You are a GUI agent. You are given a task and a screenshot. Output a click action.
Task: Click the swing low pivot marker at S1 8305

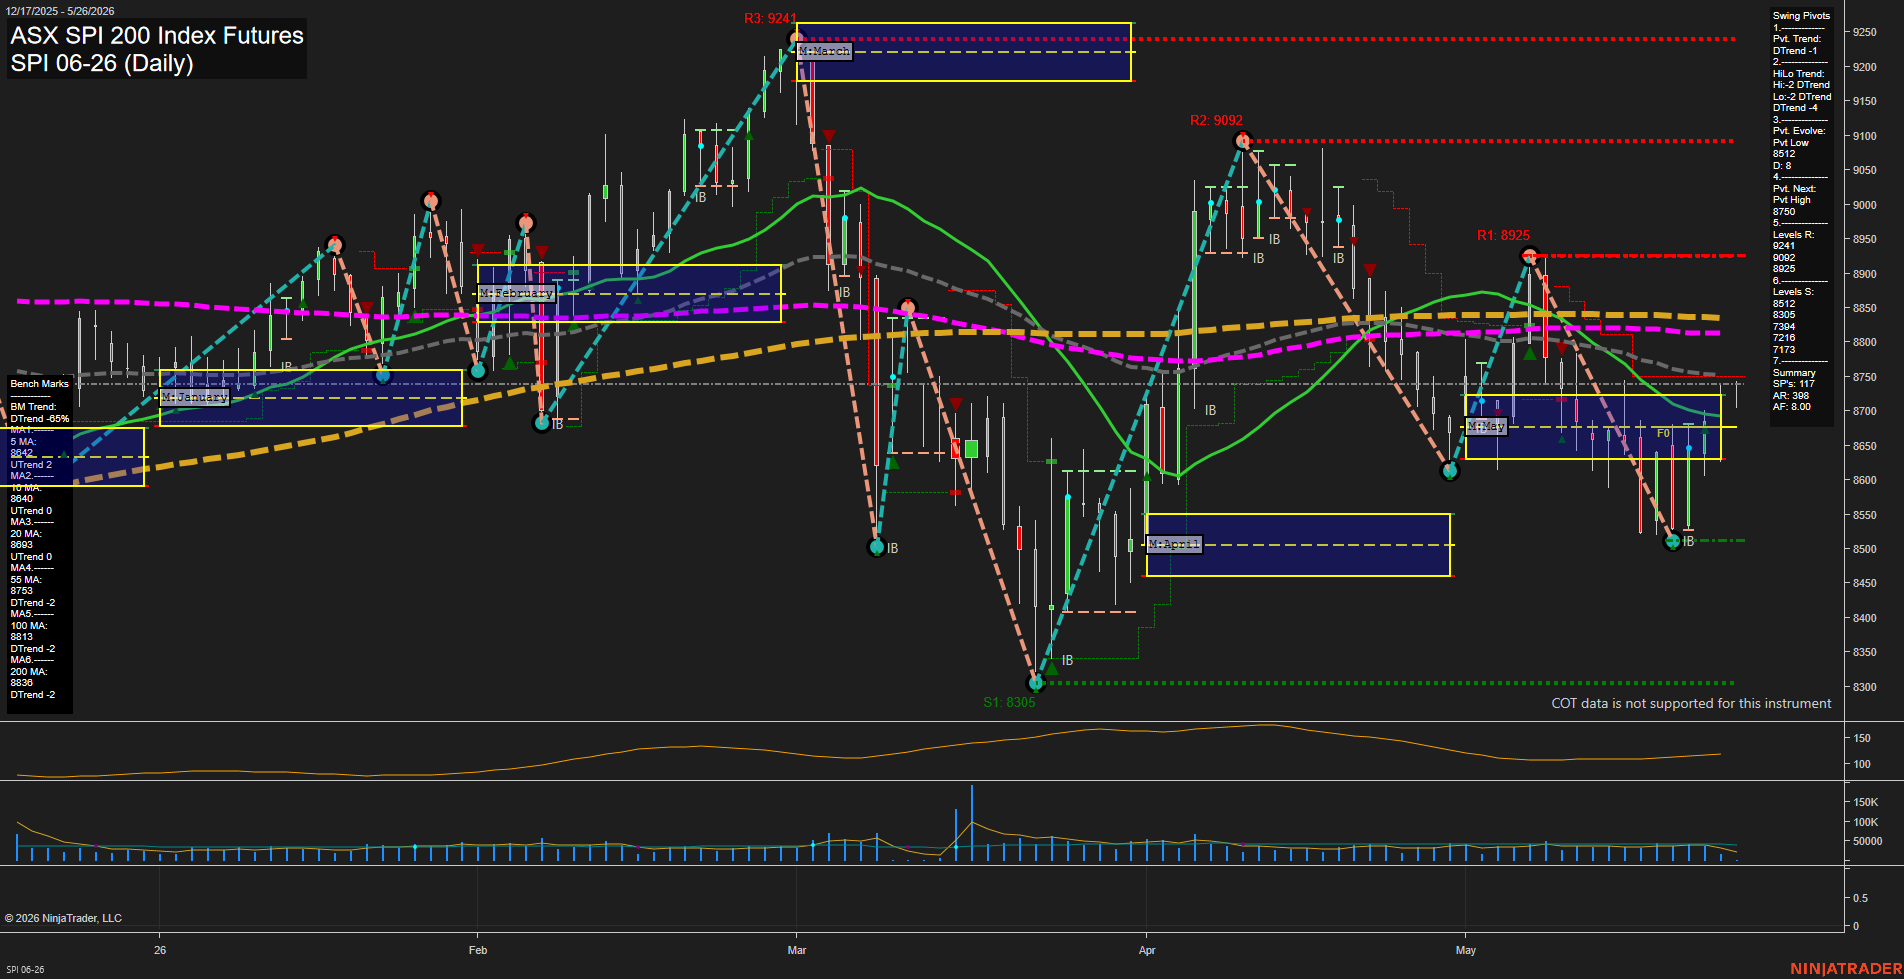(x=1036, y=683)
